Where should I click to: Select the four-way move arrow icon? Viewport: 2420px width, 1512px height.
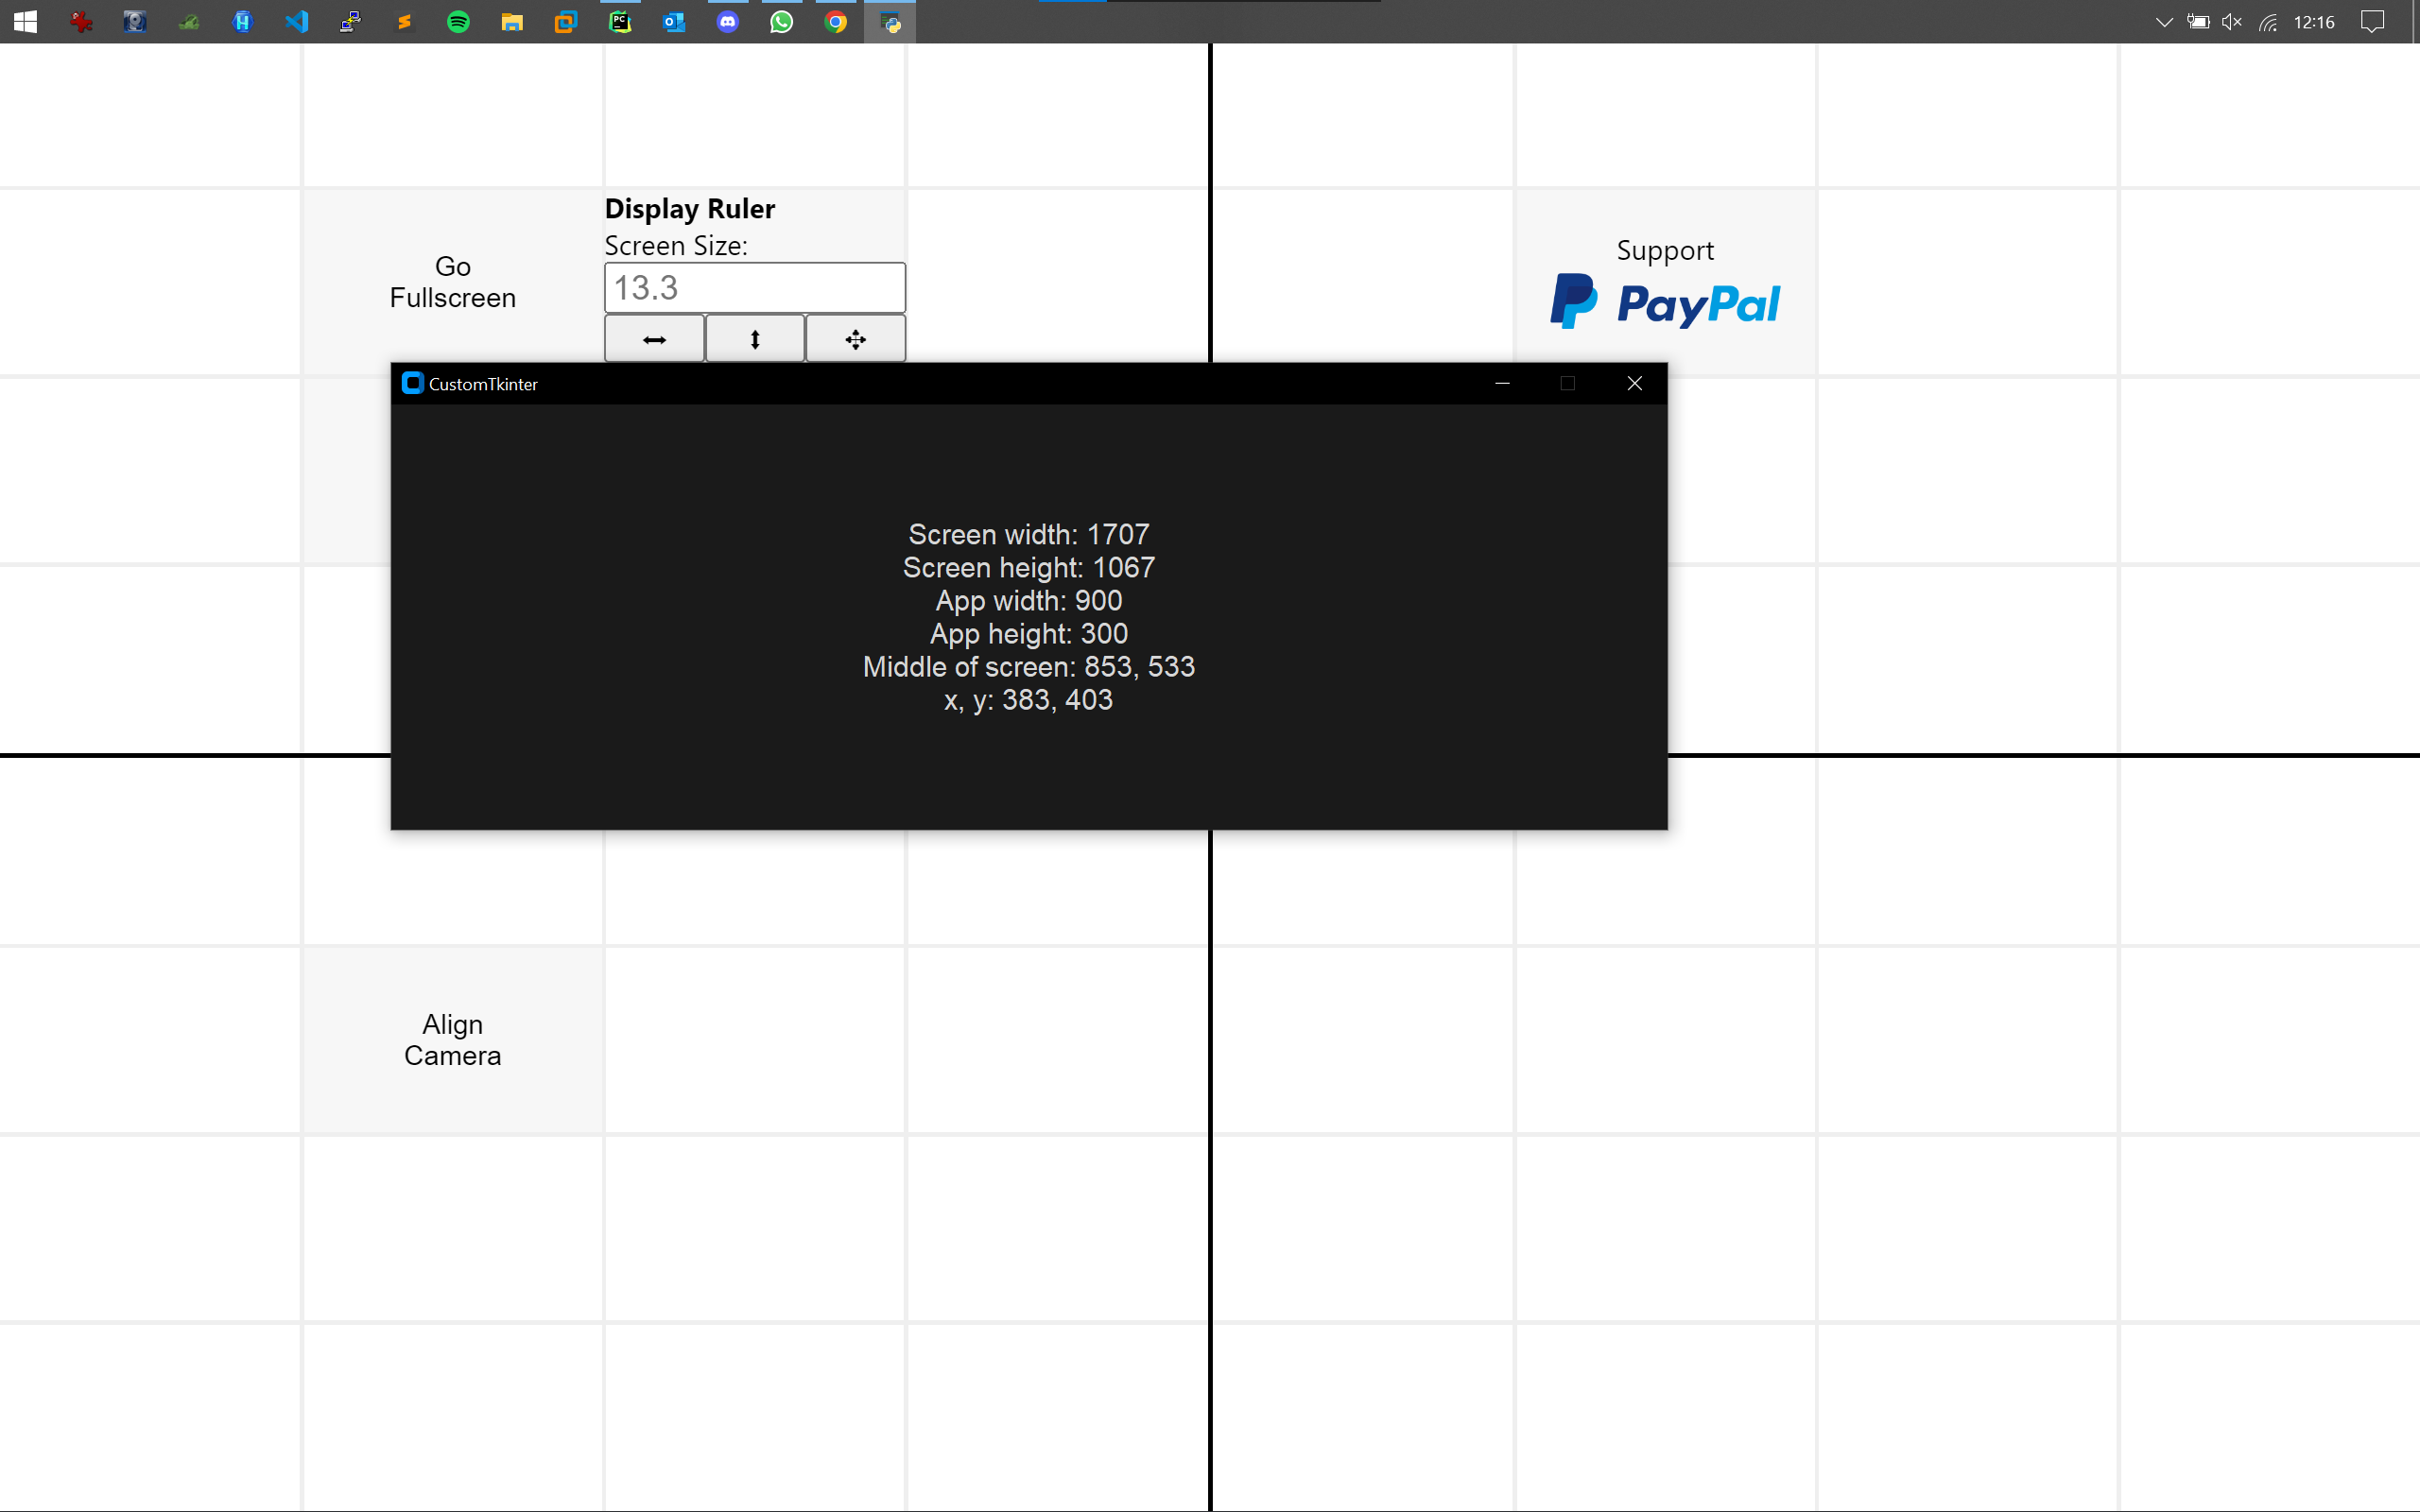(855, 338)
